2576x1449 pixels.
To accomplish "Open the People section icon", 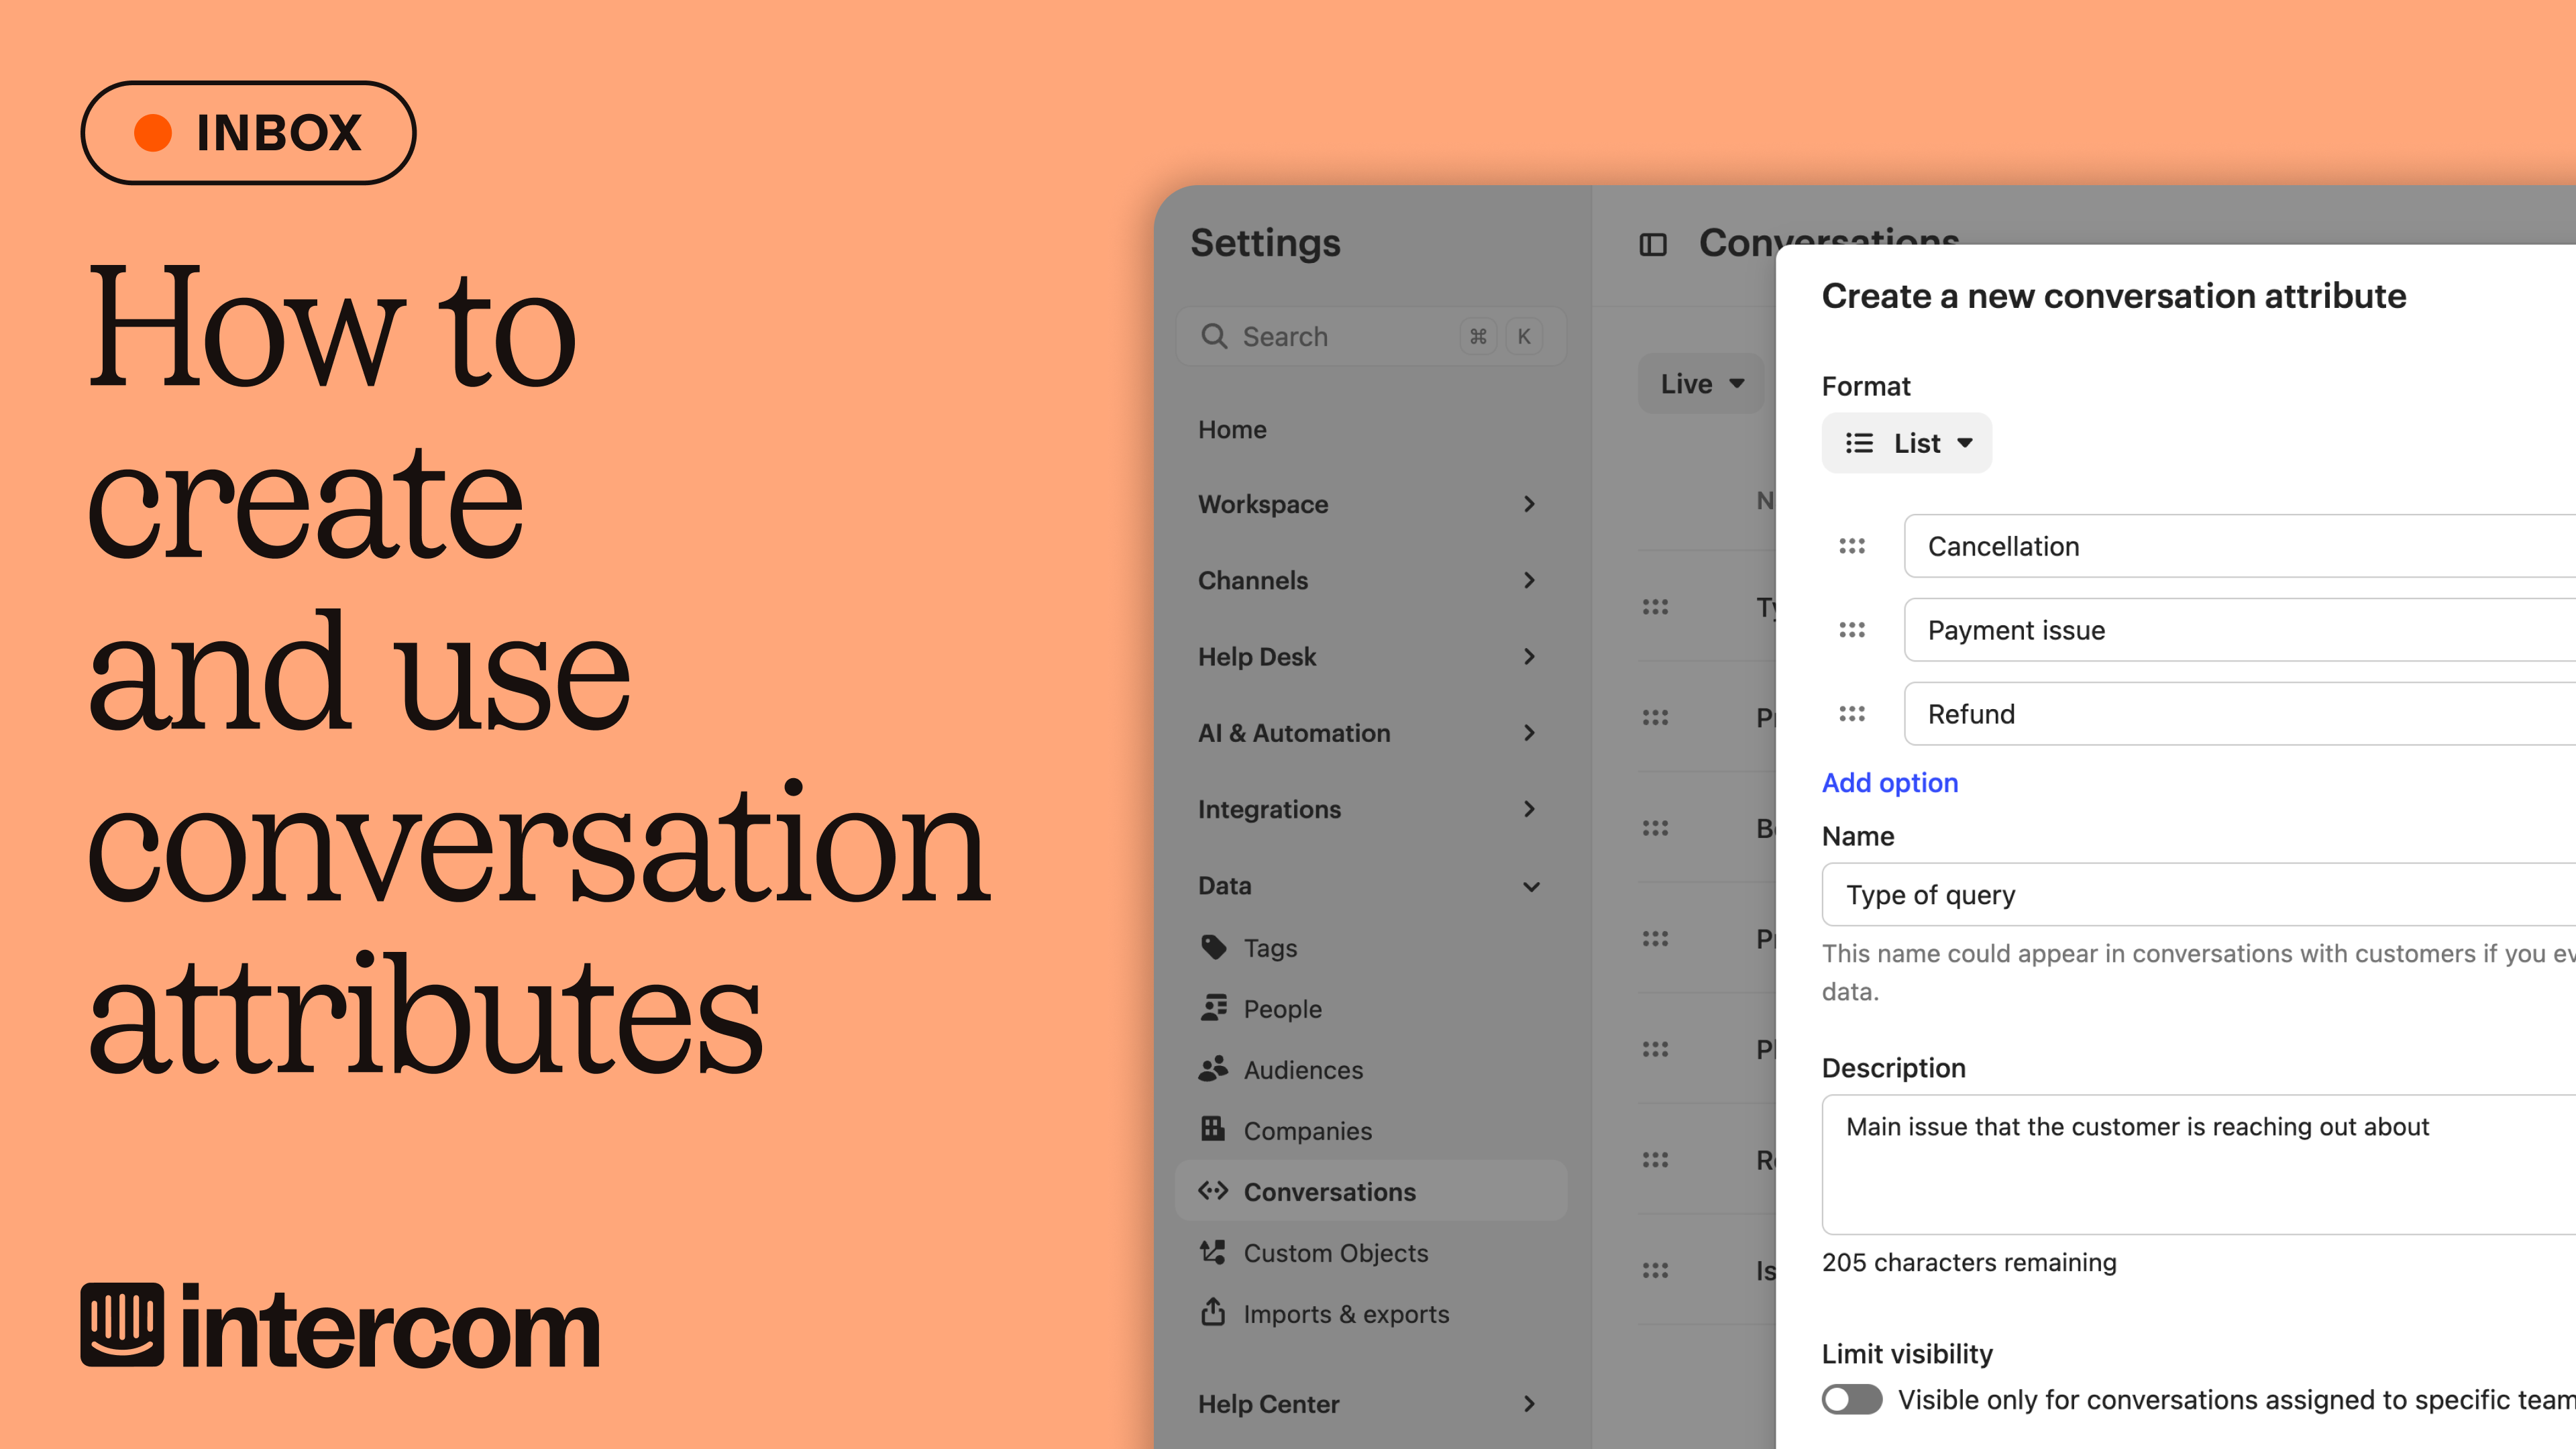I will (1213, 1008).
